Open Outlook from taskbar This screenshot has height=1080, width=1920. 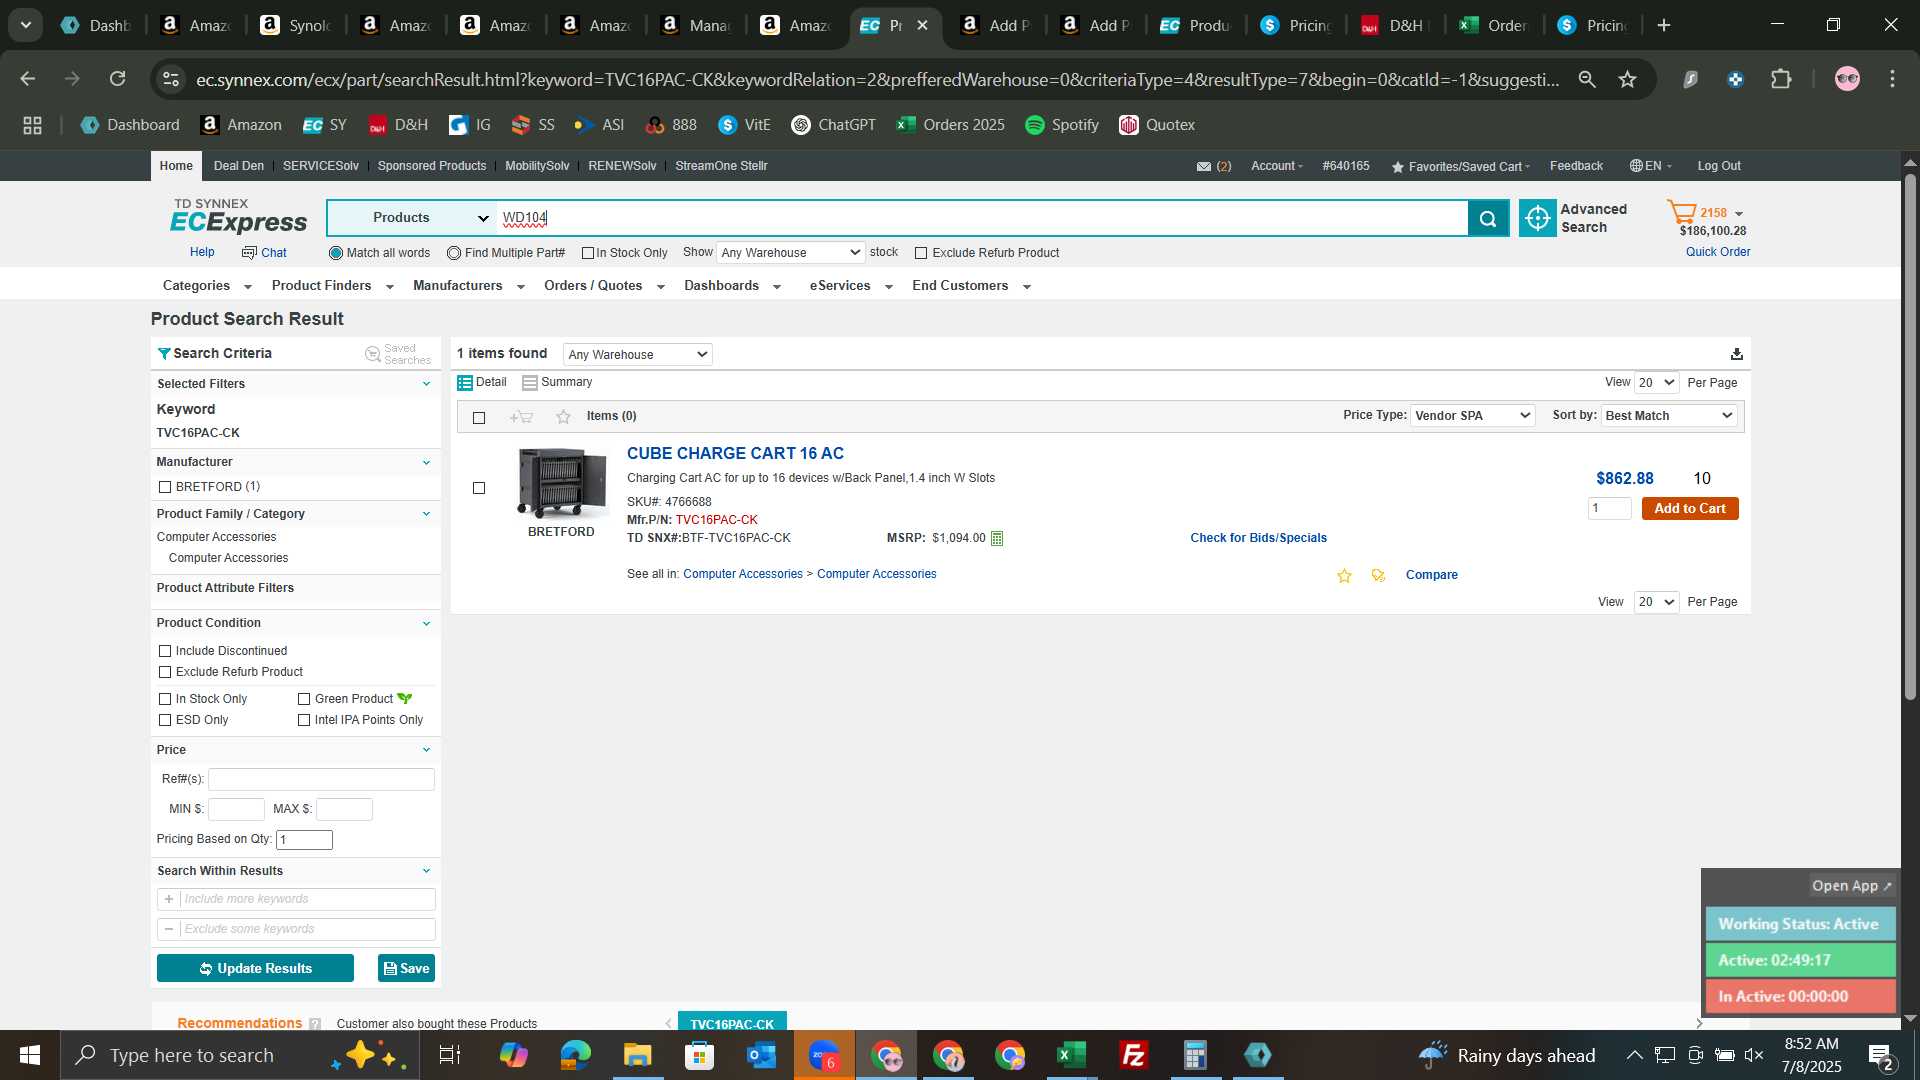pos(761,1055)
